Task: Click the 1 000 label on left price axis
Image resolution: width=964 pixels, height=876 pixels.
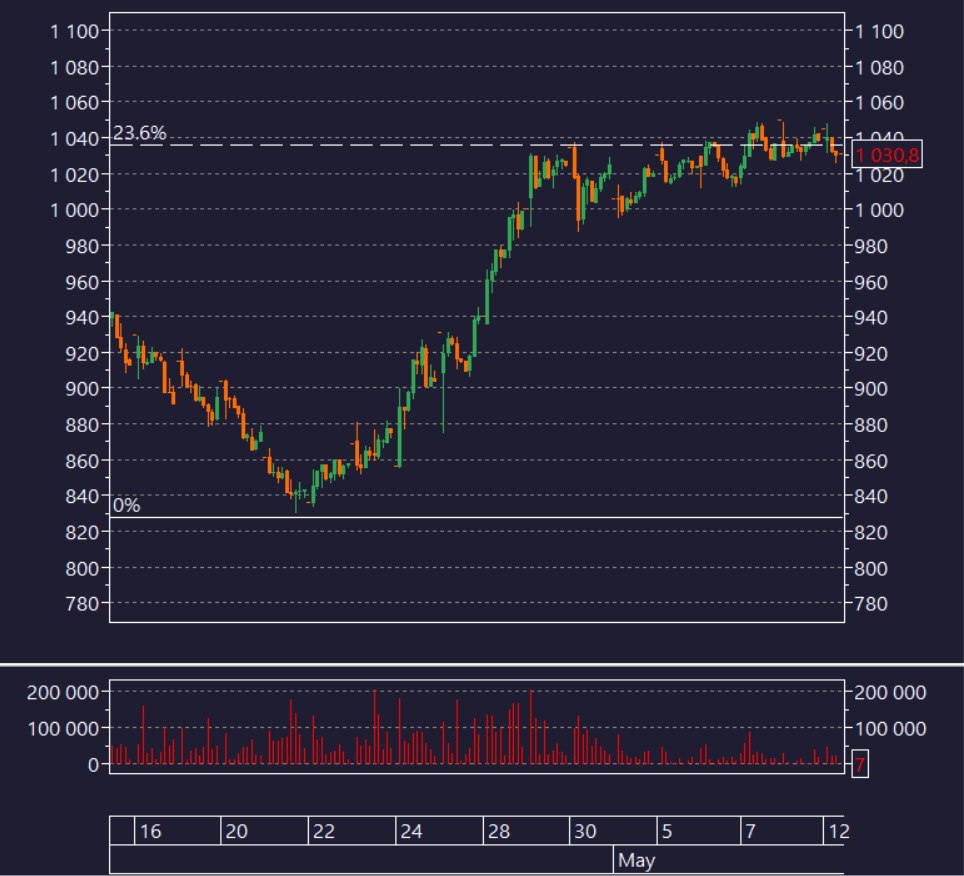Action: [74, 210]
